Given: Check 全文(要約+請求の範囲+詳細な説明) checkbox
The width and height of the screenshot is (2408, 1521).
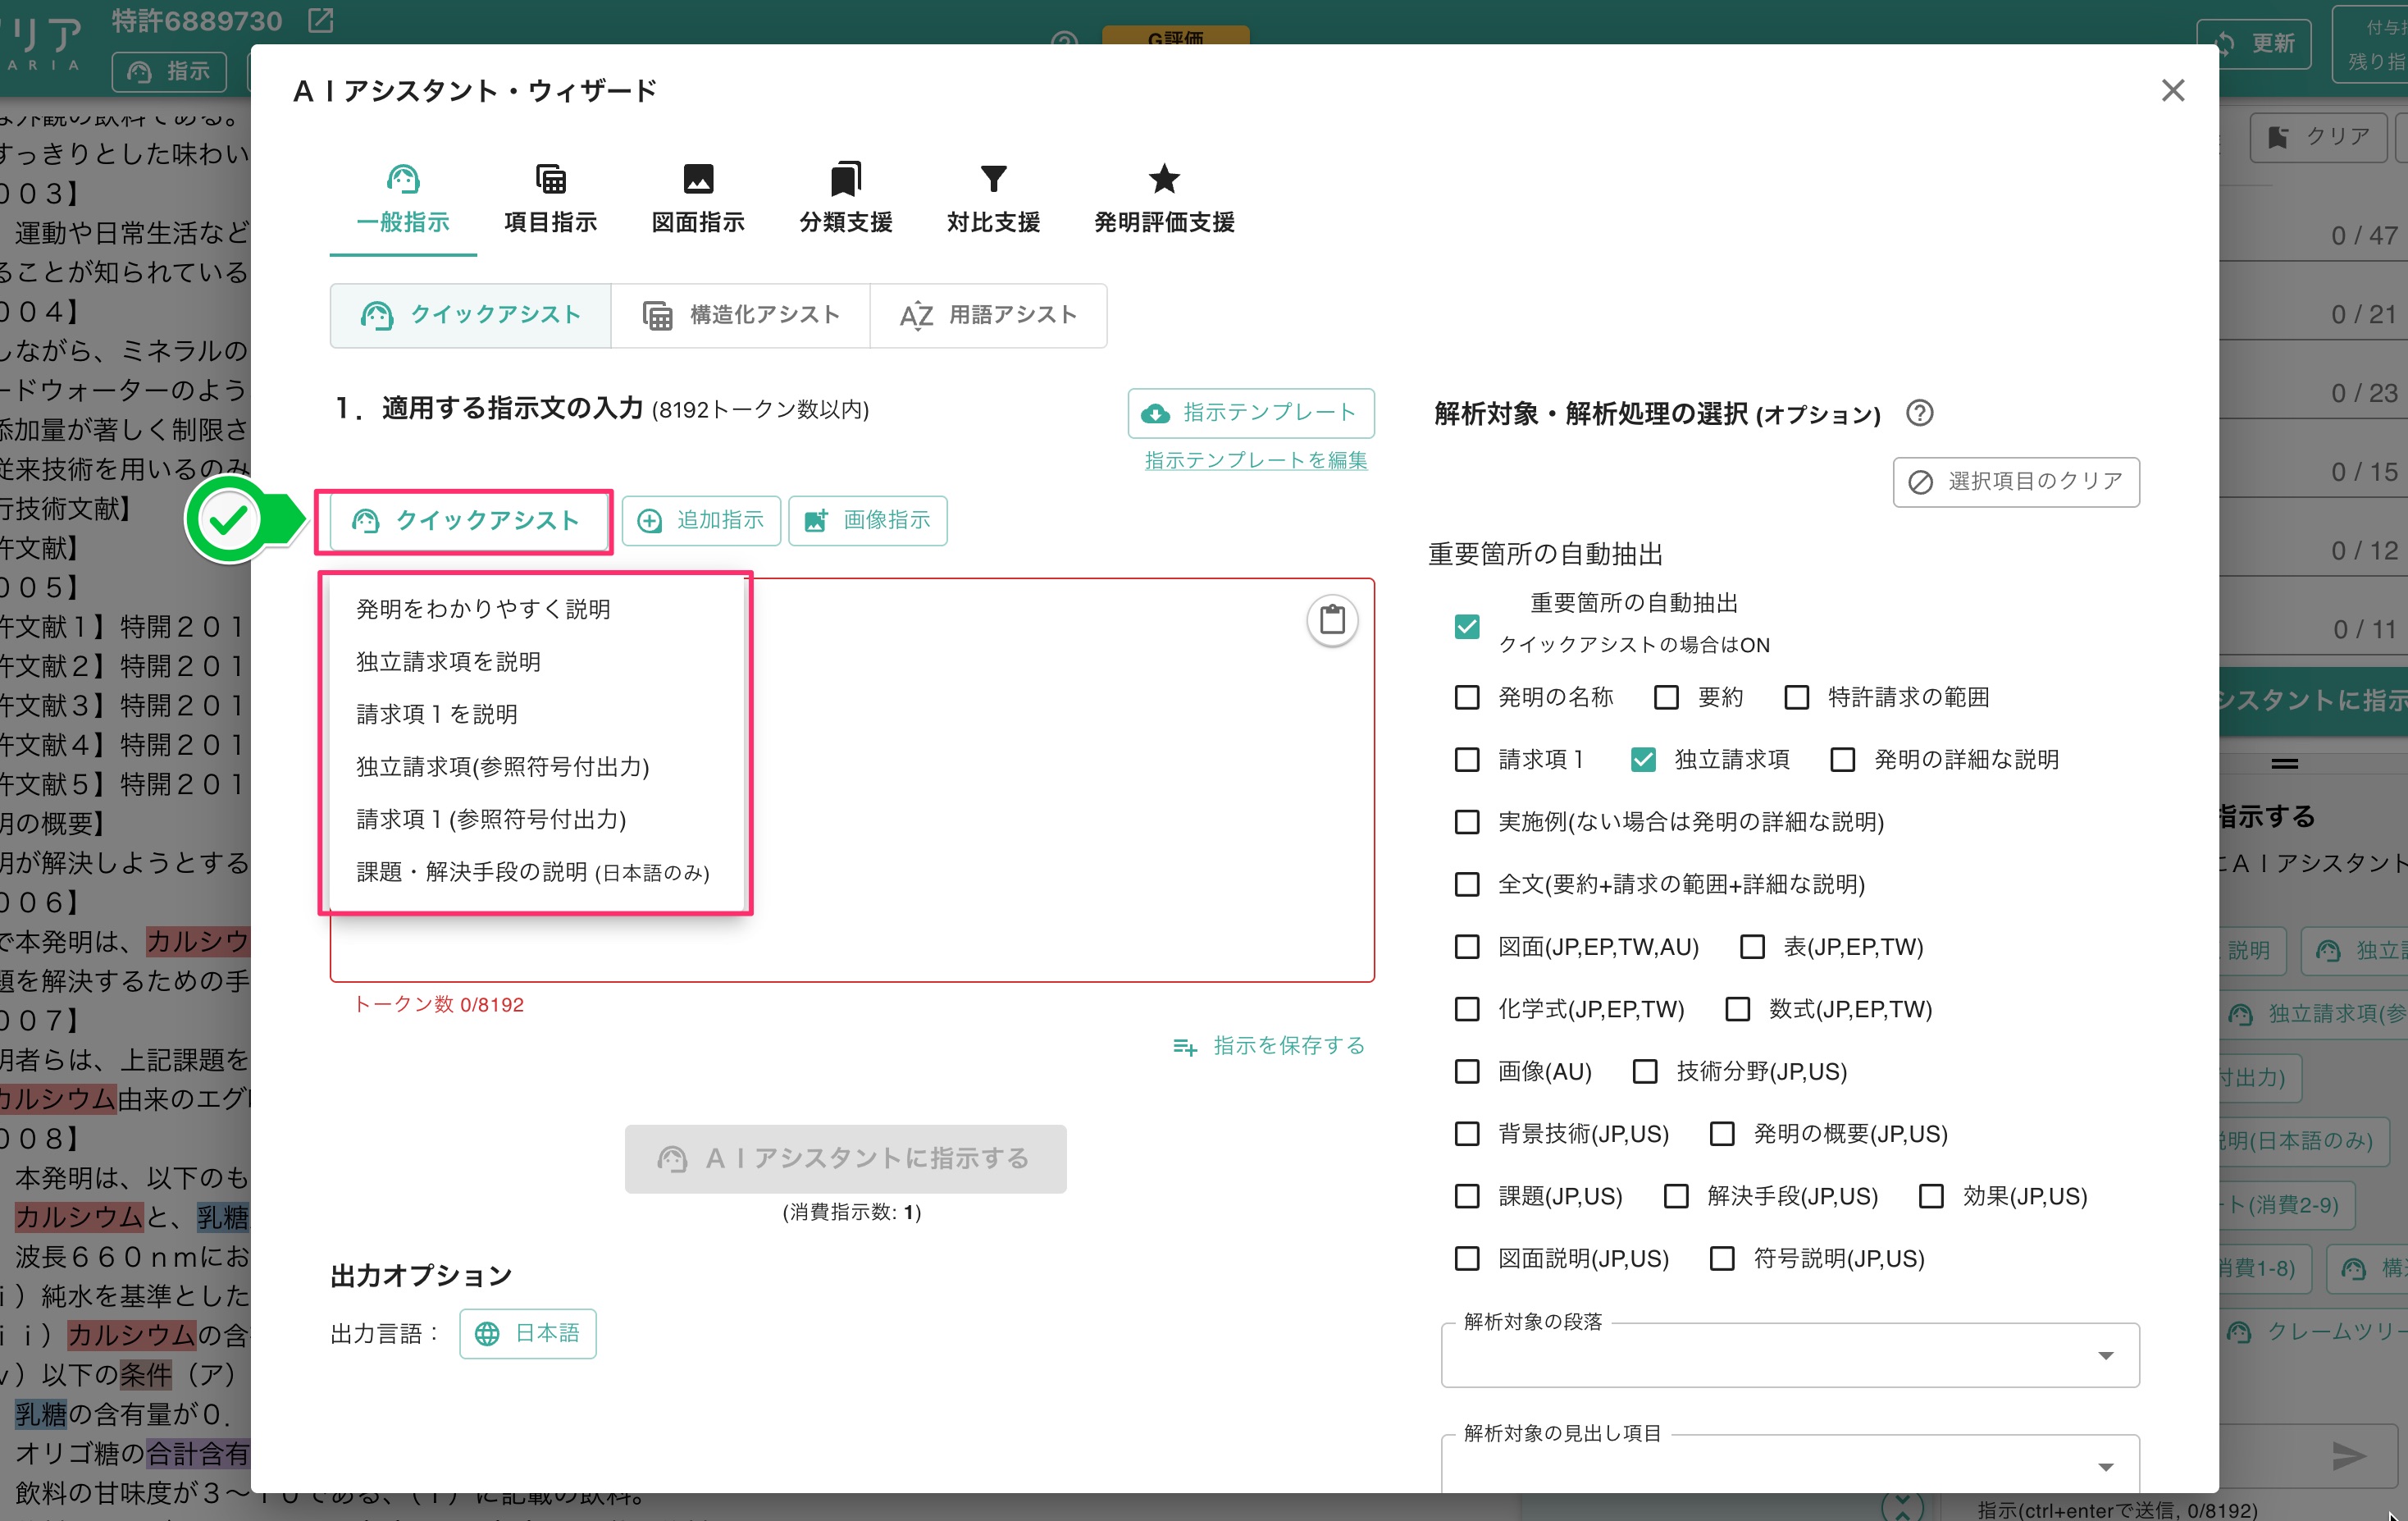Looking at the screenshot, I should 1467,885.
